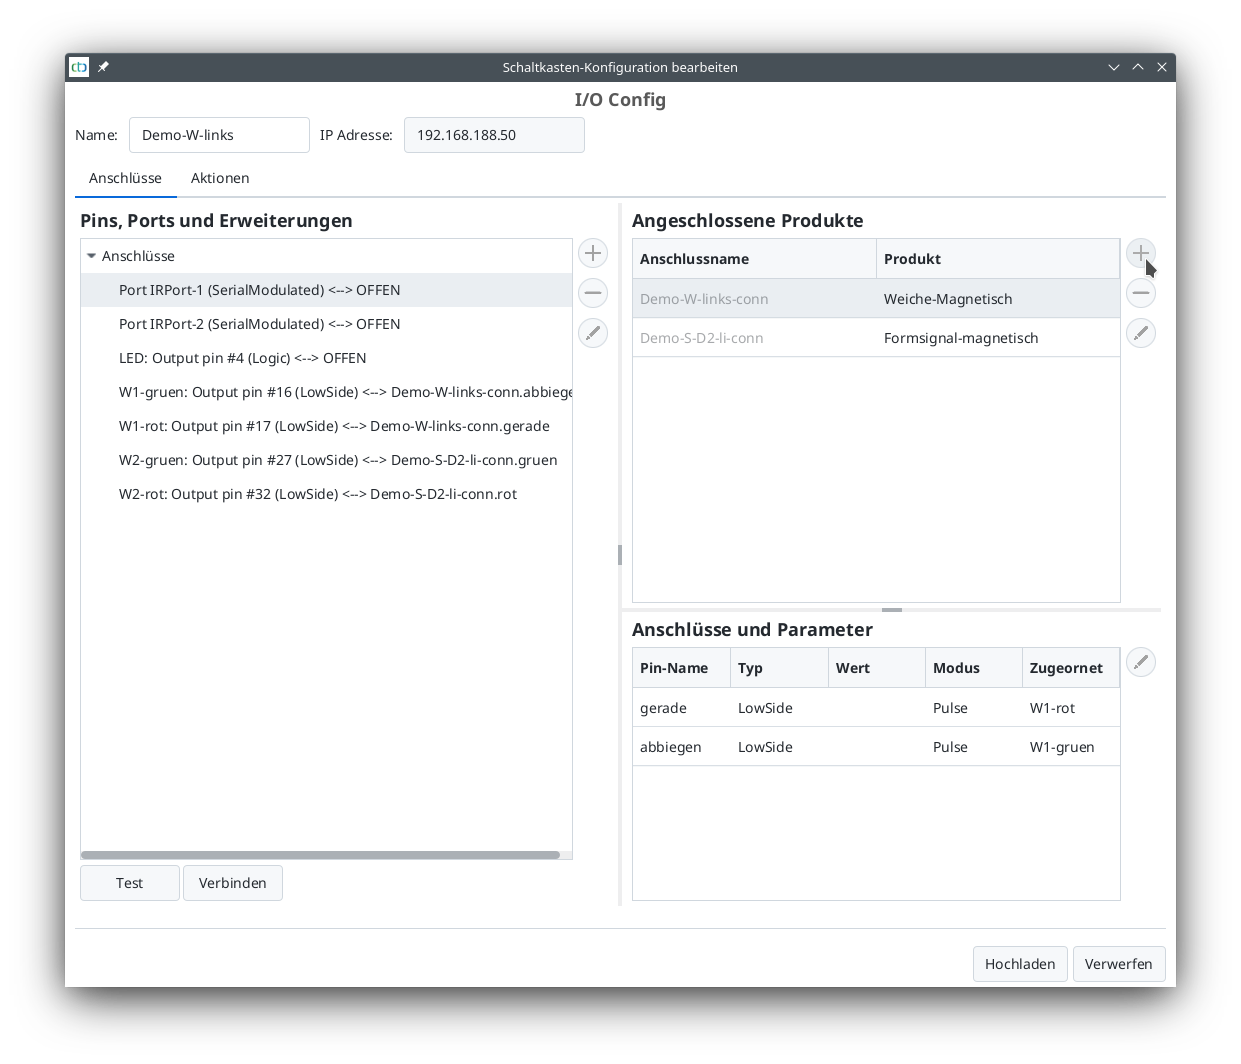Click Verbinden to connect
This screenshot has width=1241, height=1064.
233,882
